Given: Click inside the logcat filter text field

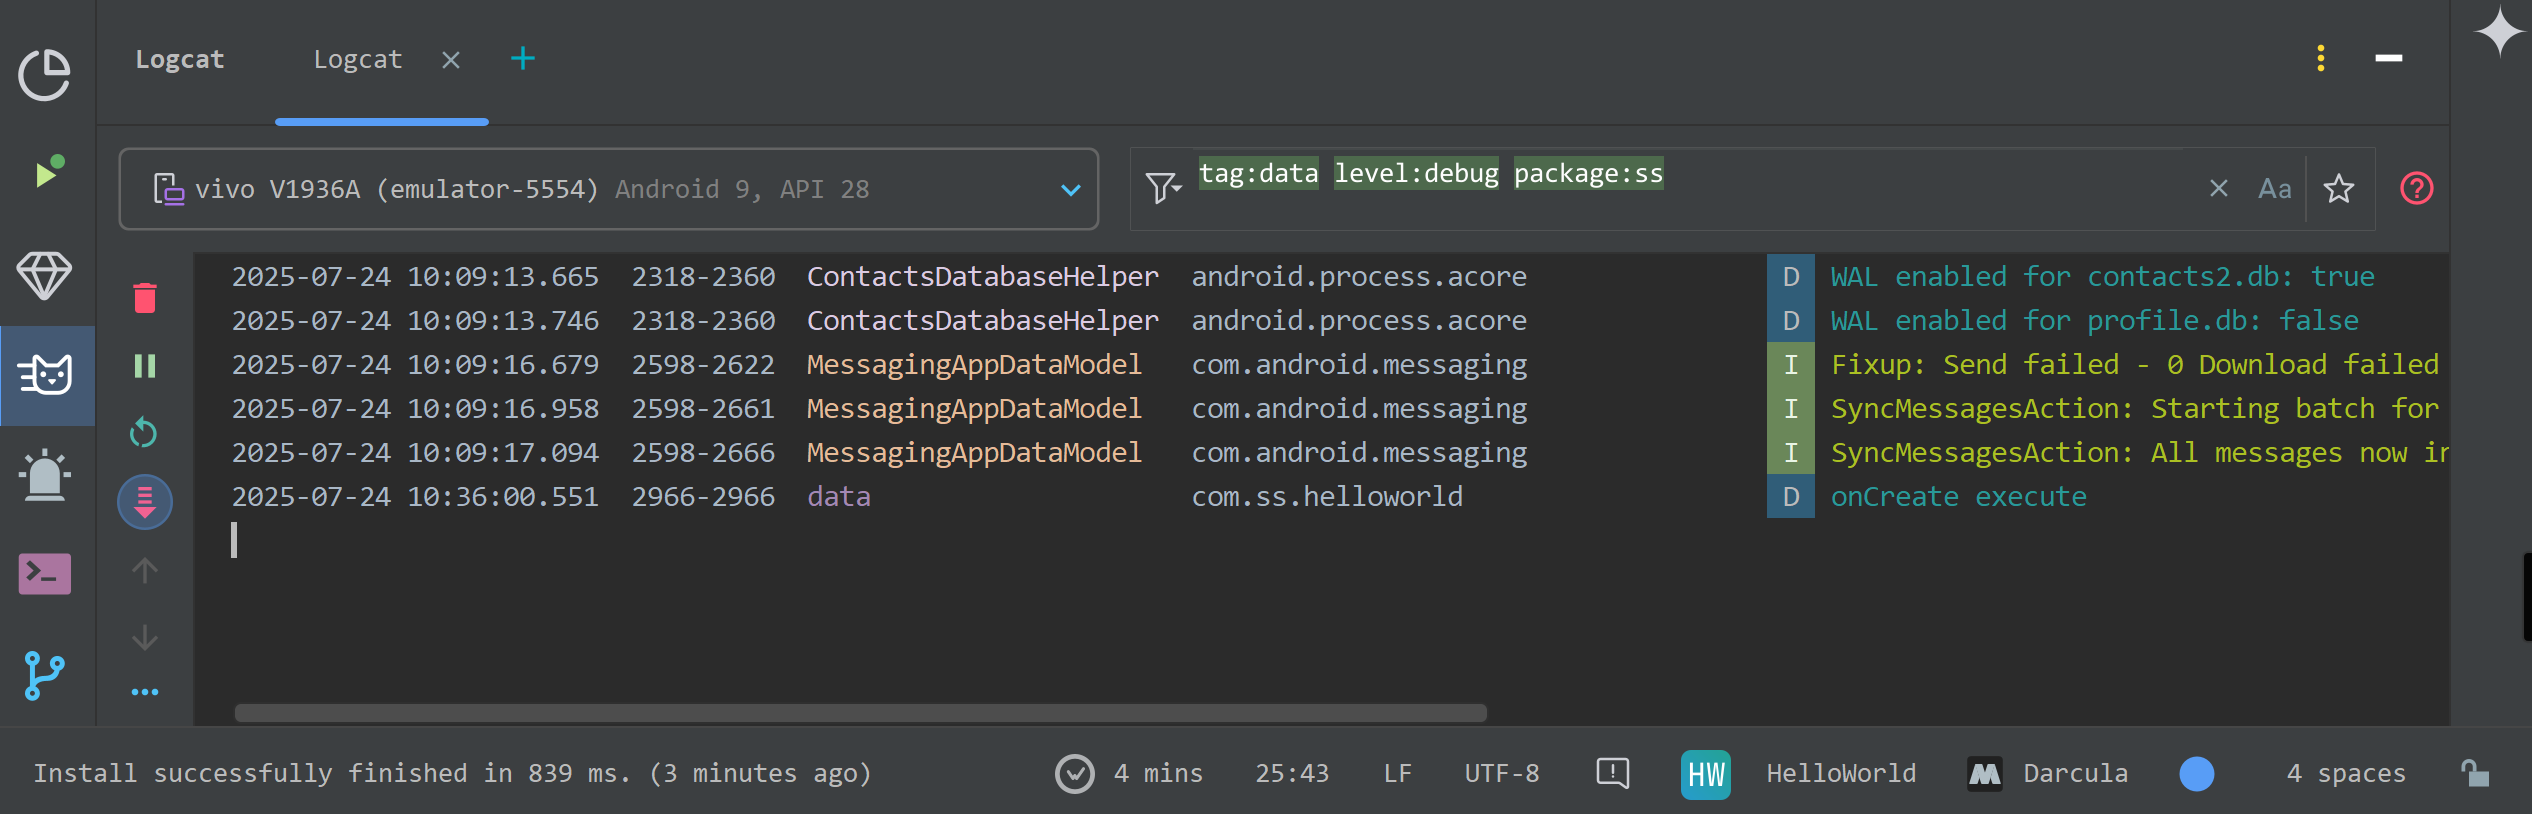Looking at the screenshot, I should pyautogui.click(x=1900, y=189).
